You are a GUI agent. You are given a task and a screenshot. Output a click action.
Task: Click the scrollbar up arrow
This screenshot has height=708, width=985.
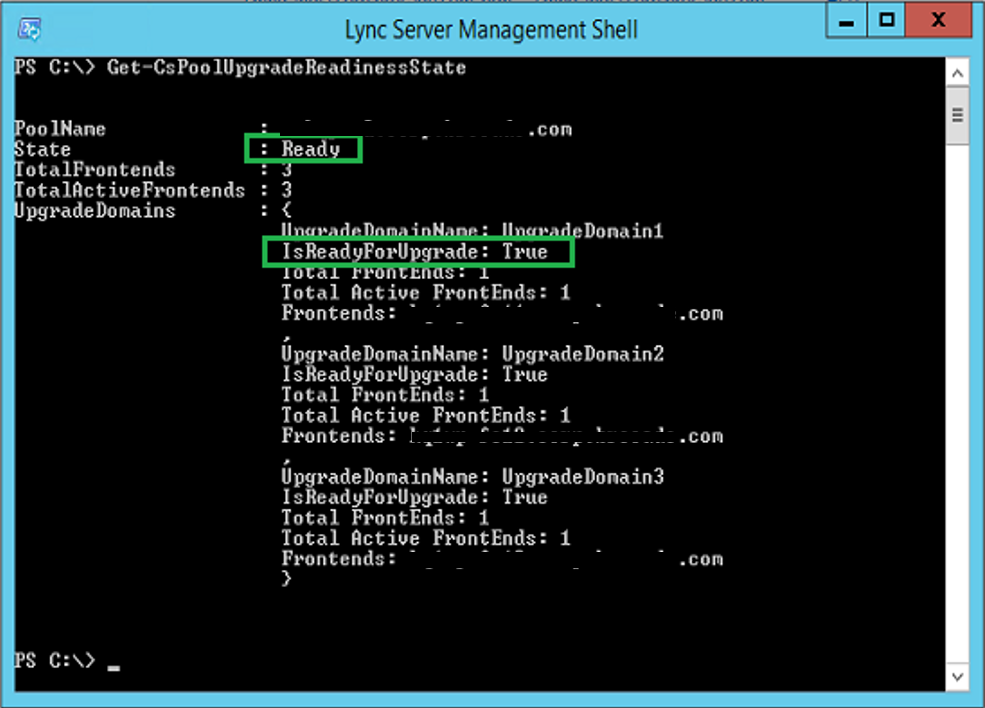point(957,74)
